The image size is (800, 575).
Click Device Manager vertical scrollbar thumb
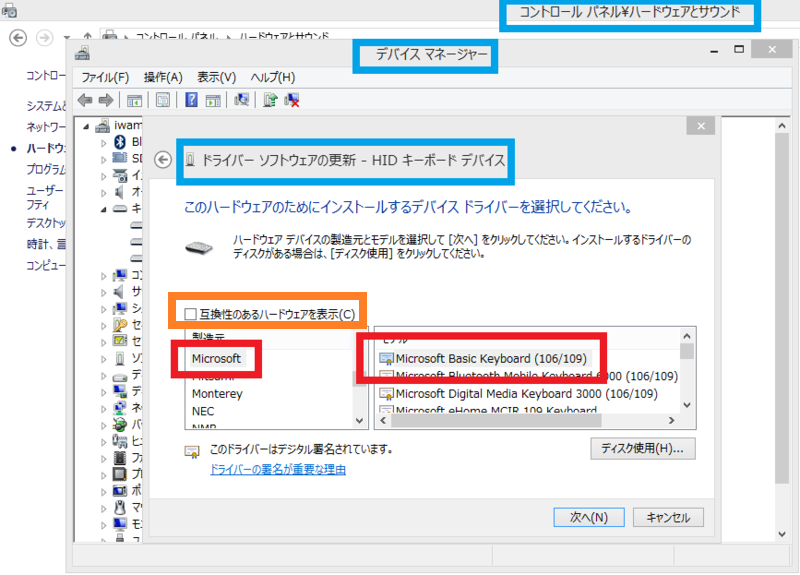[782, 308]
